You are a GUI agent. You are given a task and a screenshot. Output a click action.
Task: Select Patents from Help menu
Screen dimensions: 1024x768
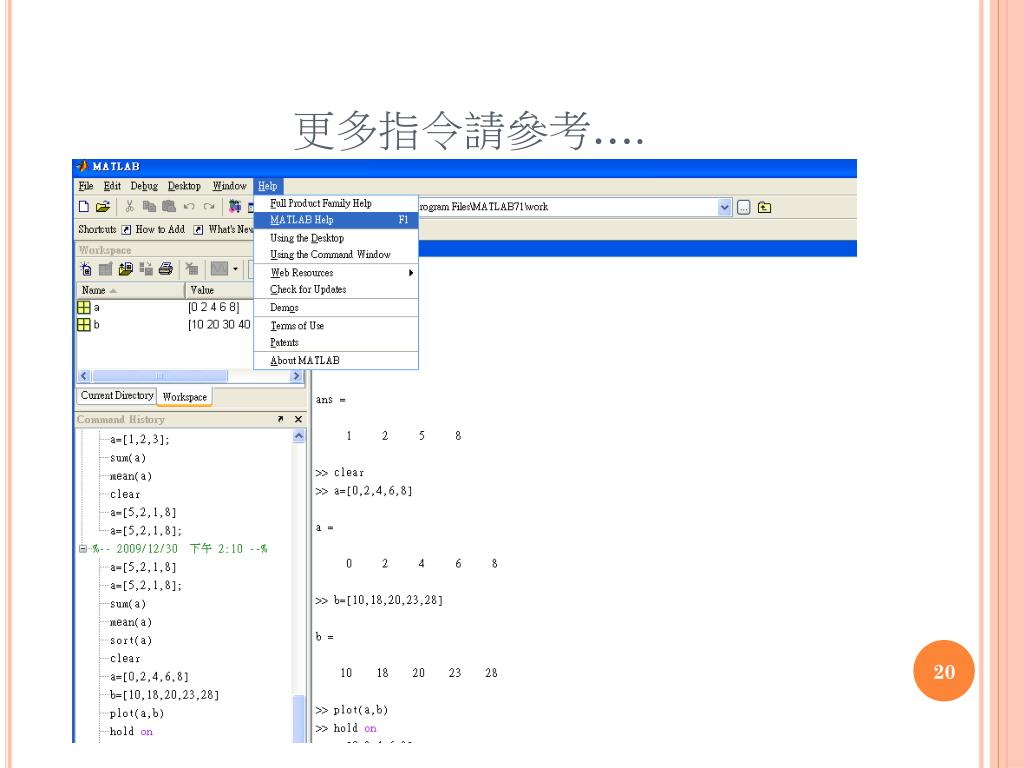[336, 342]
